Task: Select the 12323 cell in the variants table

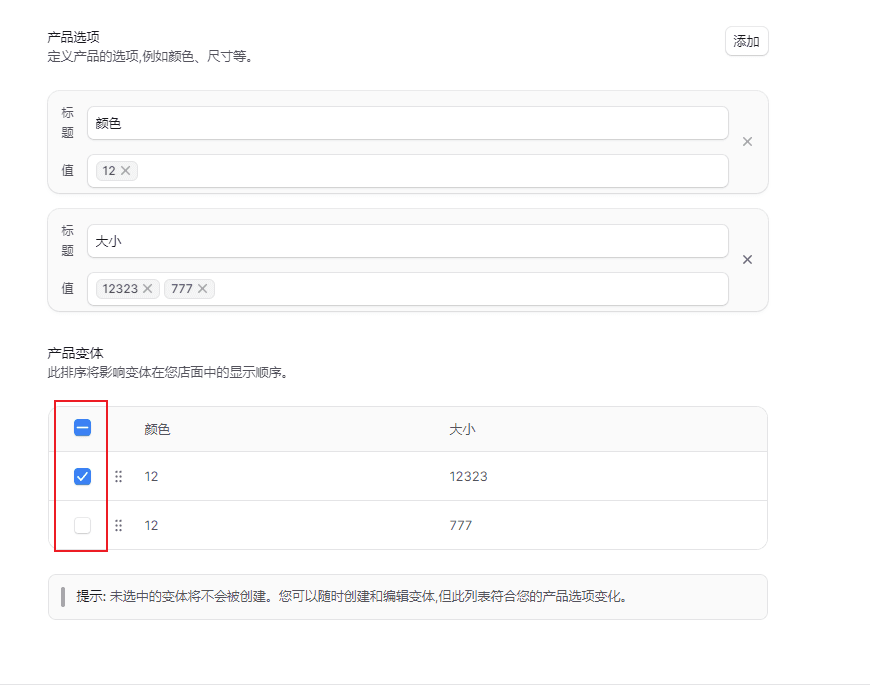Action: tap(468, 477)
